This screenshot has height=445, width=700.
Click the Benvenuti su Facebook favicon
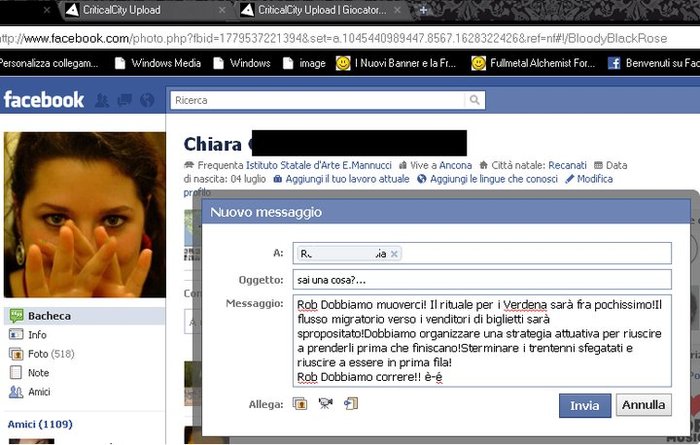614,63
